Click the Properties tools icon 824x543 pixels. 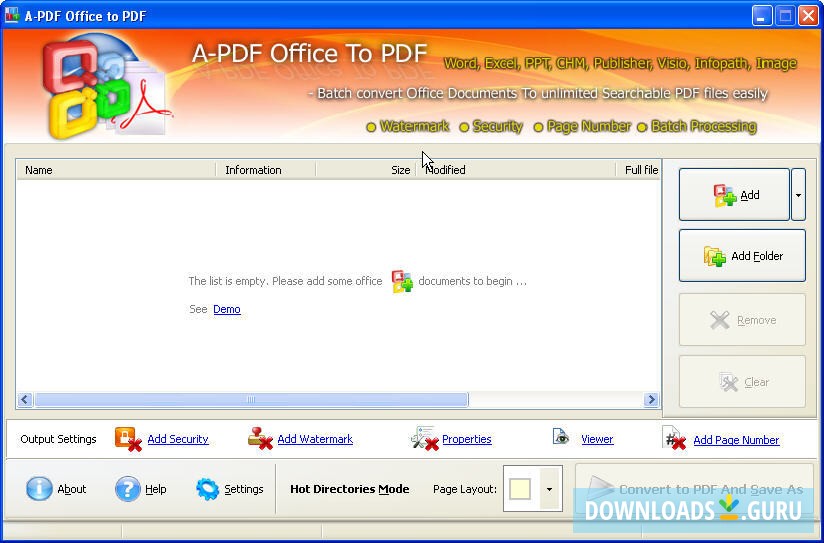point(425,438)
